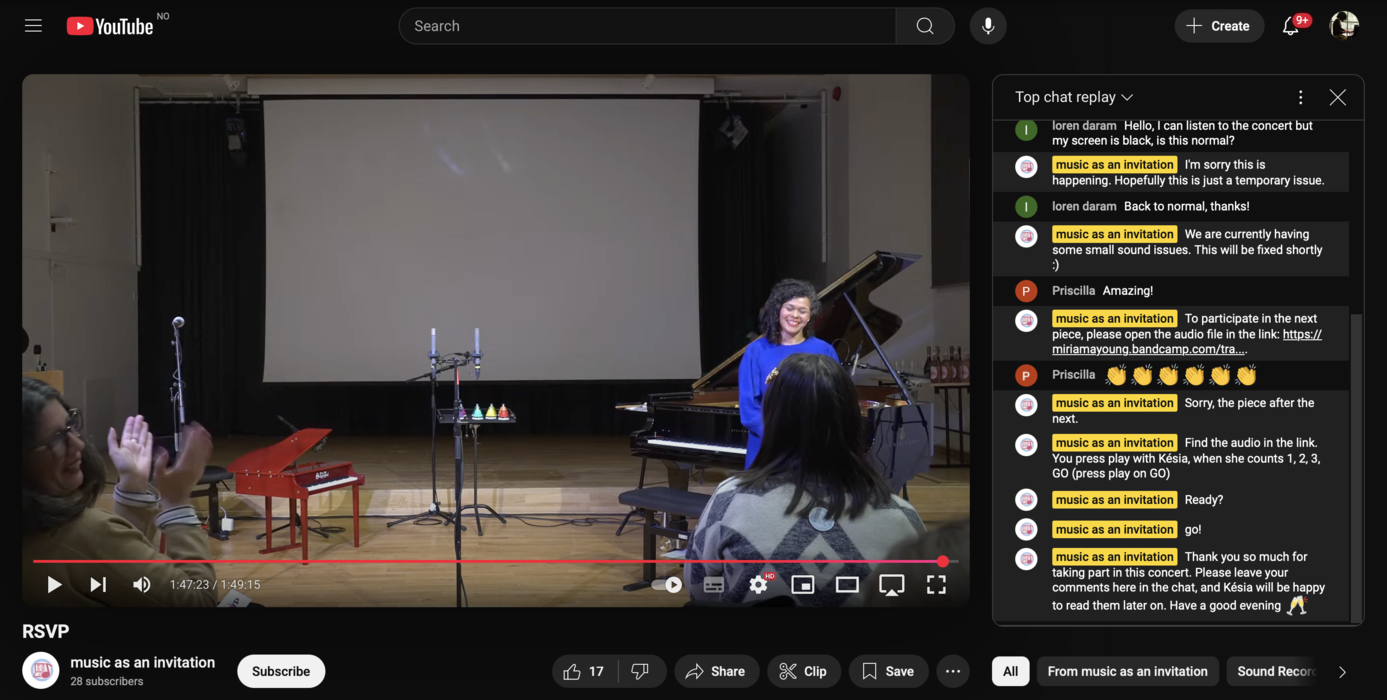Click the voice search microphone icon
Viewport: 1387px width, 700px height.
[x=987, y=26]
